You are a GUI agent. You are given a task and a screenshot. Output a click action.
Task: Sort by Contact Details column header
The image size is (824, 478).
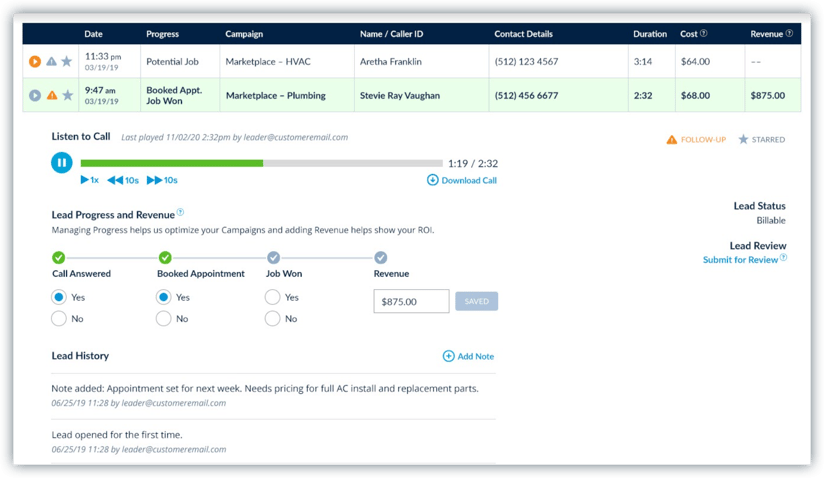tap(523, 34)
